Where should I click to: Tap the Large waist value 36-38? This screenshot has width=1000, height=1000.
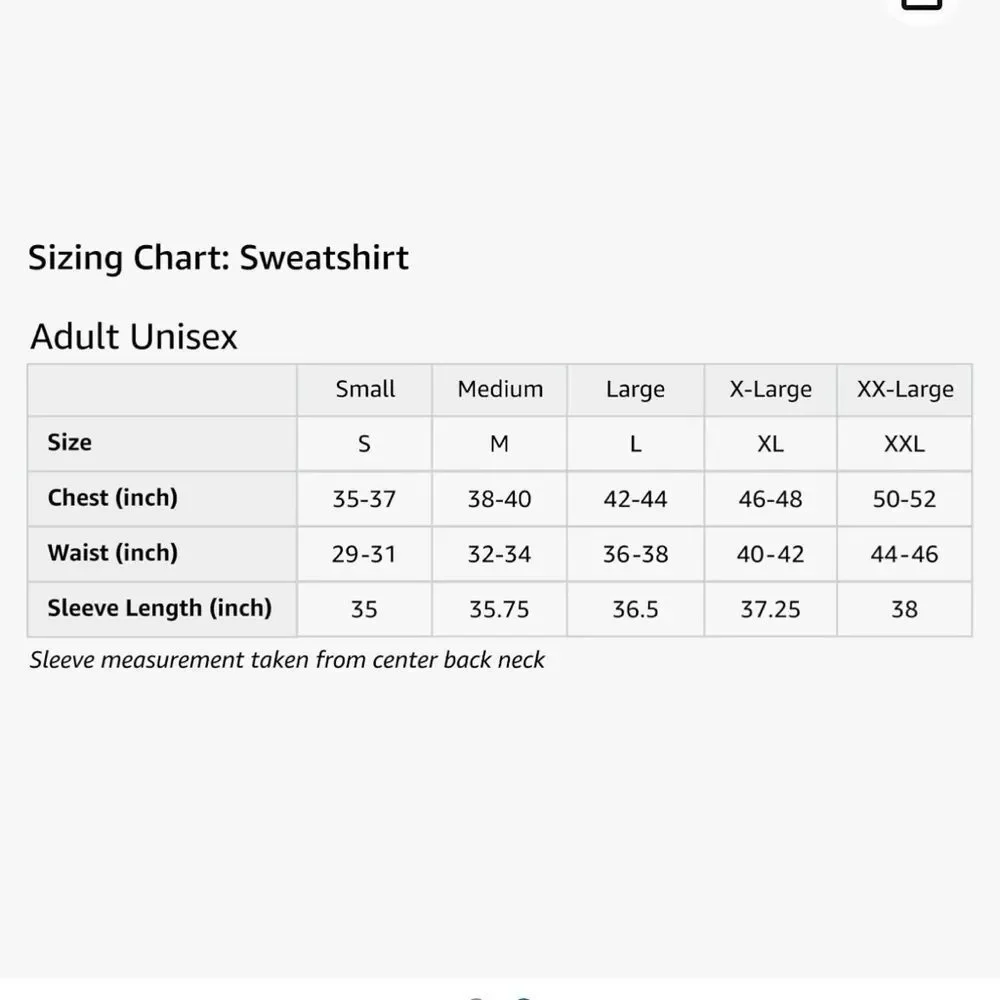635,554
